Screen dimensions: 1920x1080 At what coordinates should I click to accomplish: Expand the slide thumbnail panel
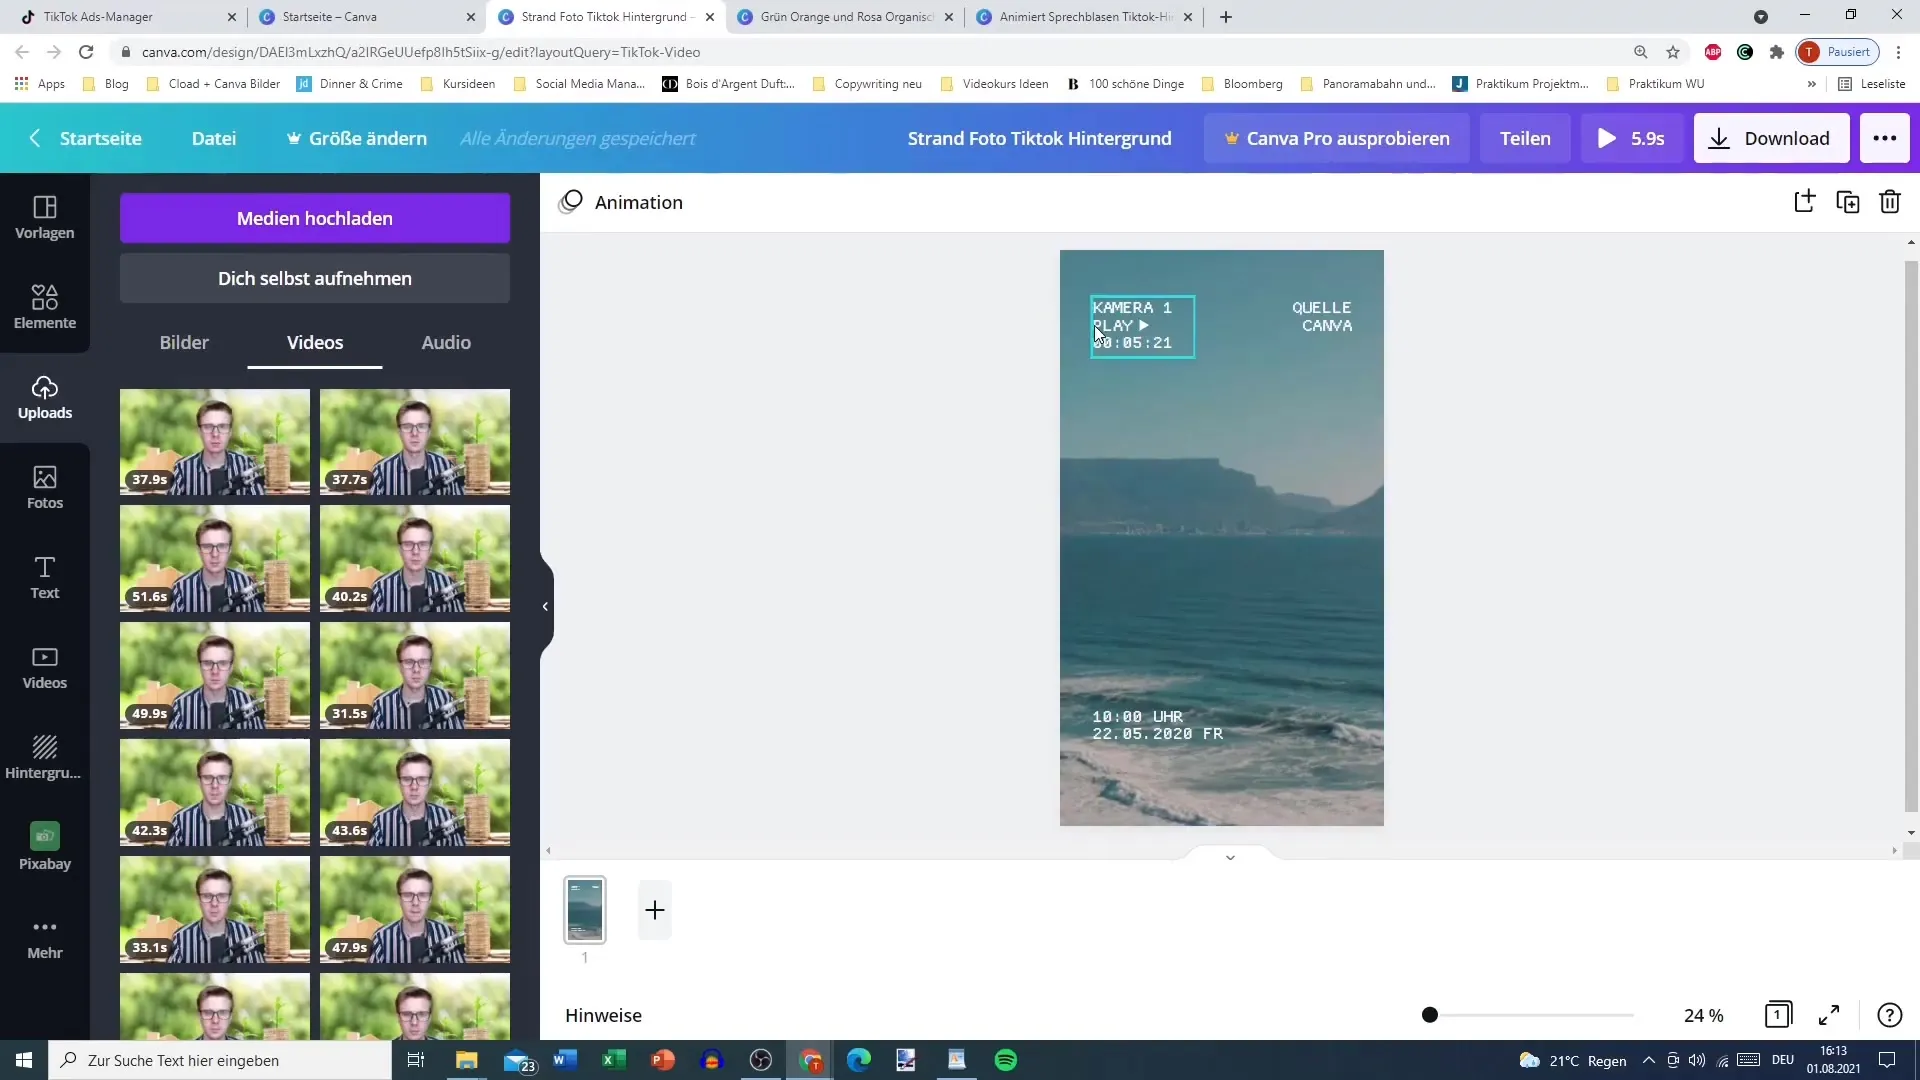[x=1230, y=857]
